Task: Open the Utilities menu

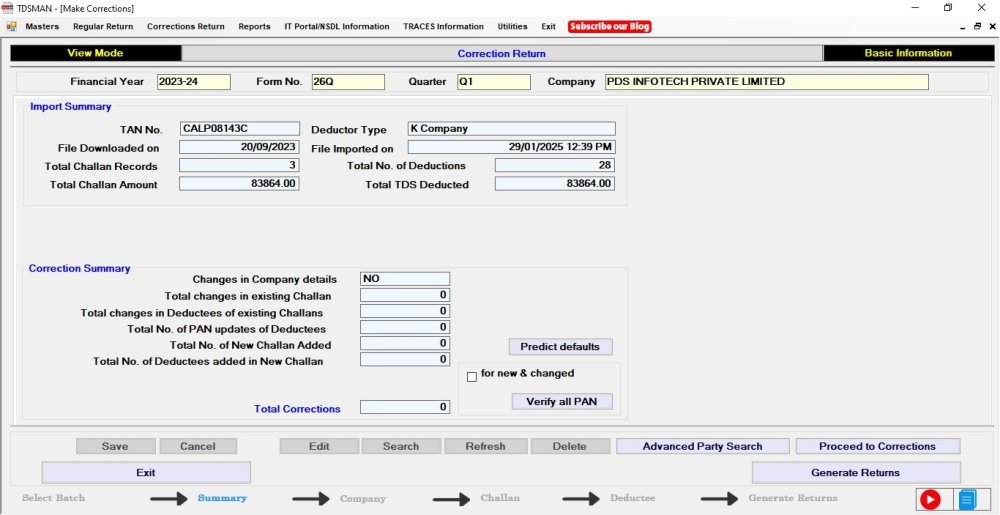Action: pos(512,27)
